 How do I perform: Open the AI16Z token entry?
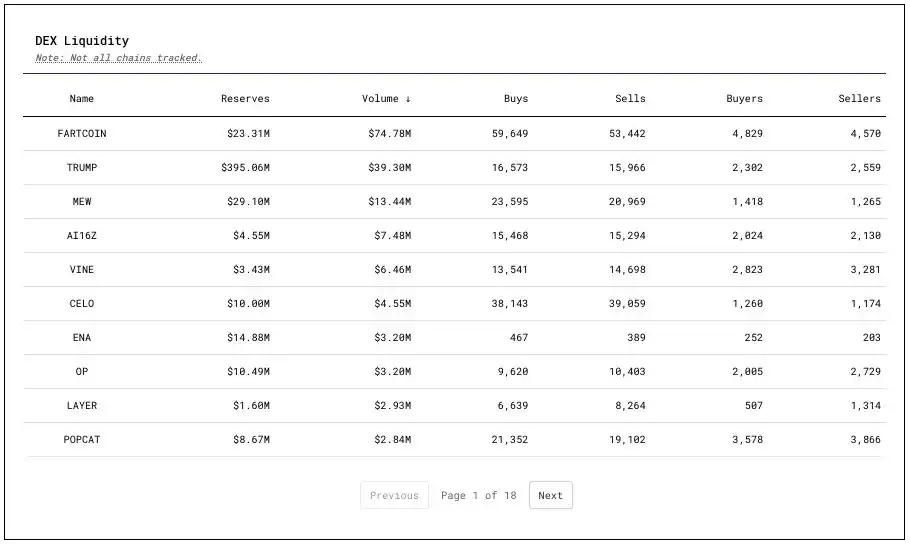tap(82, 236)
